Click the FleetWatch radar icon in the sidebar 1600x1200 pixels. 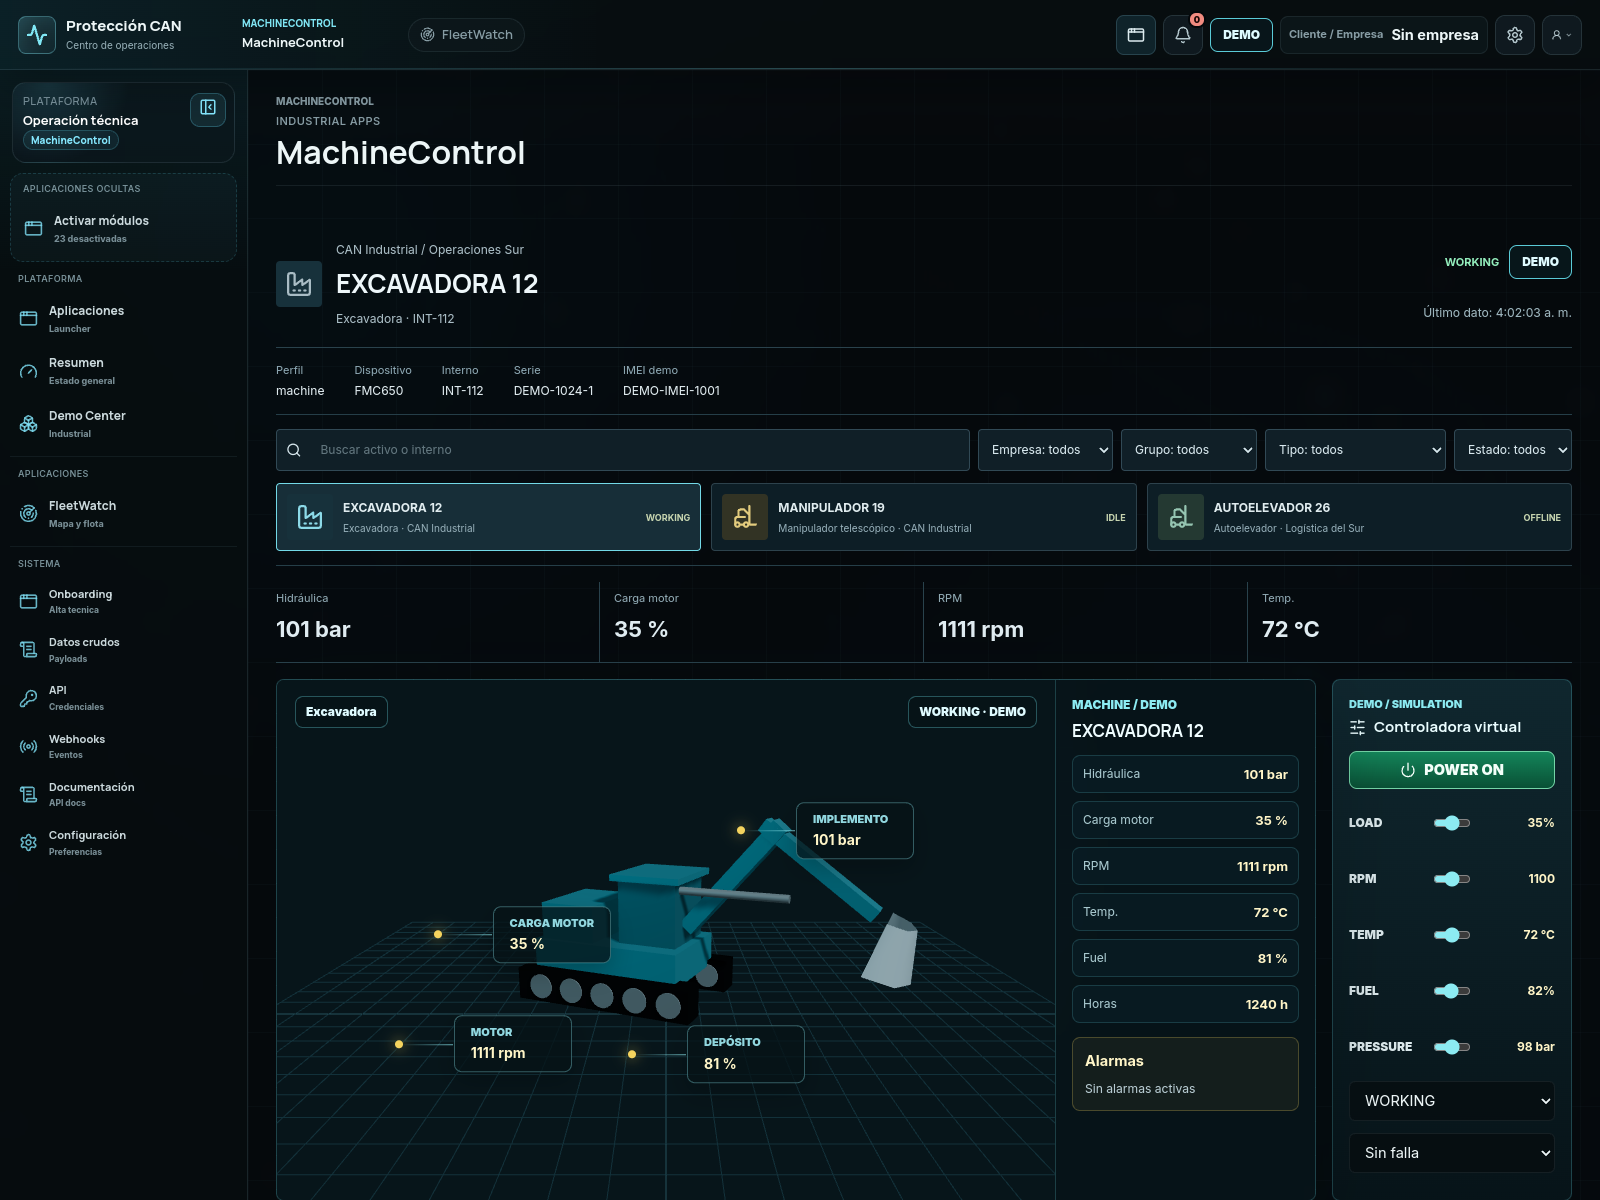(29, 514)
